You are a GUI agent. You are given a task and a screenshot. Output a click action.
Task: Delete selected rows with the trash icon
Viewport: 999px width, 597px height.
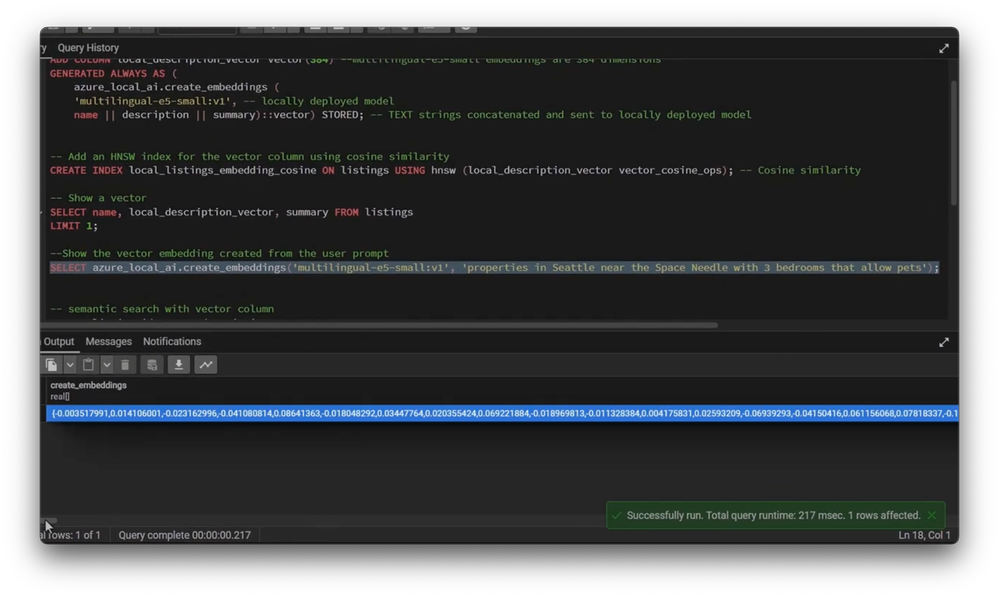coord(125,364)
